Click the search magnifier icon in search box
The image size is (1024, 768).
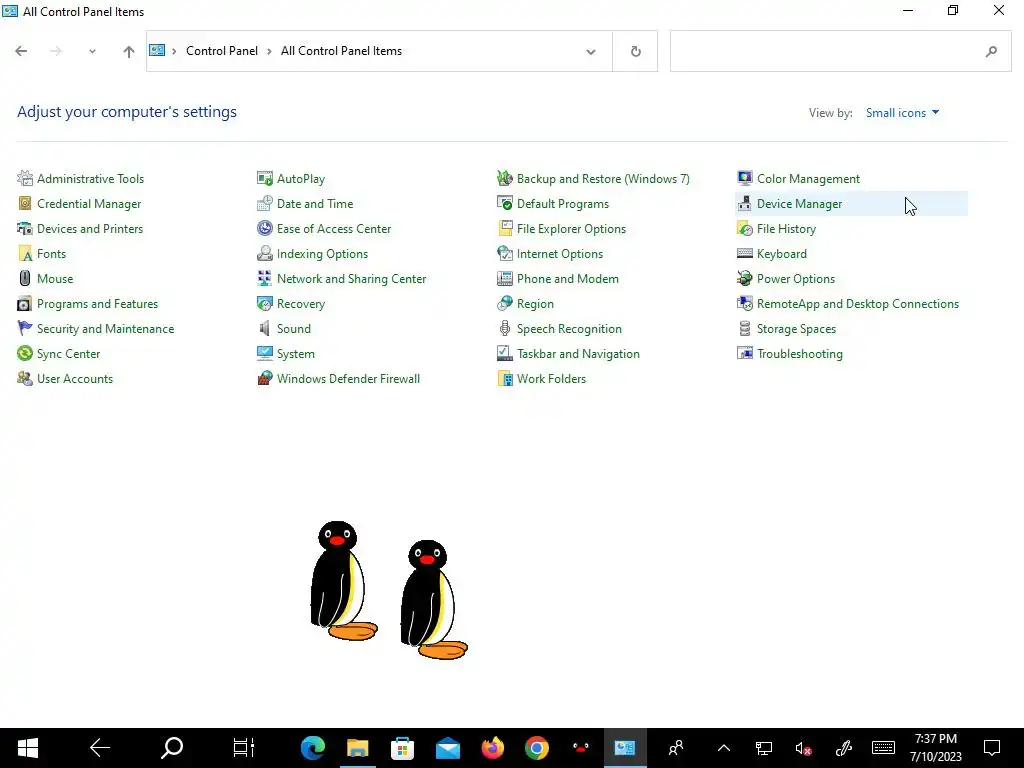pos(991,51)
